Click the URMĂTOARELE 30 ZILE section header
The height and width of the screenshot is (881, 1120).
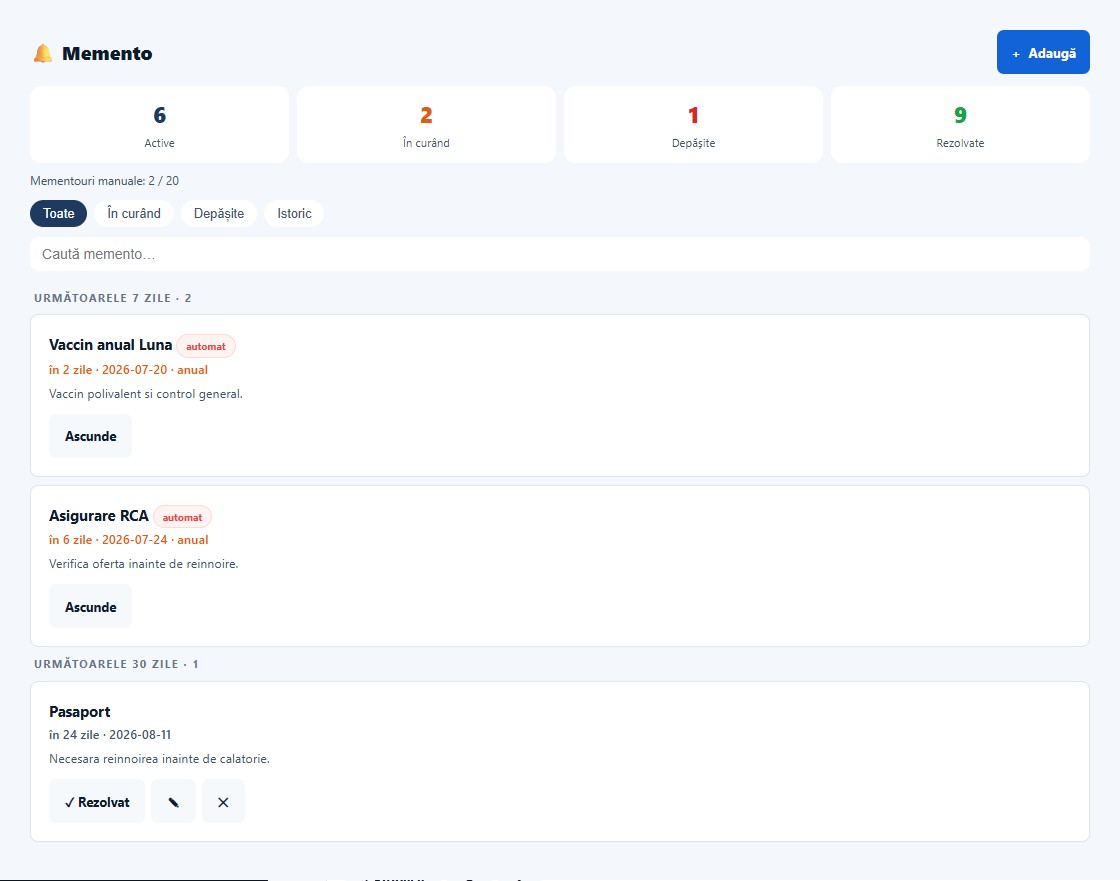point(116,664)
